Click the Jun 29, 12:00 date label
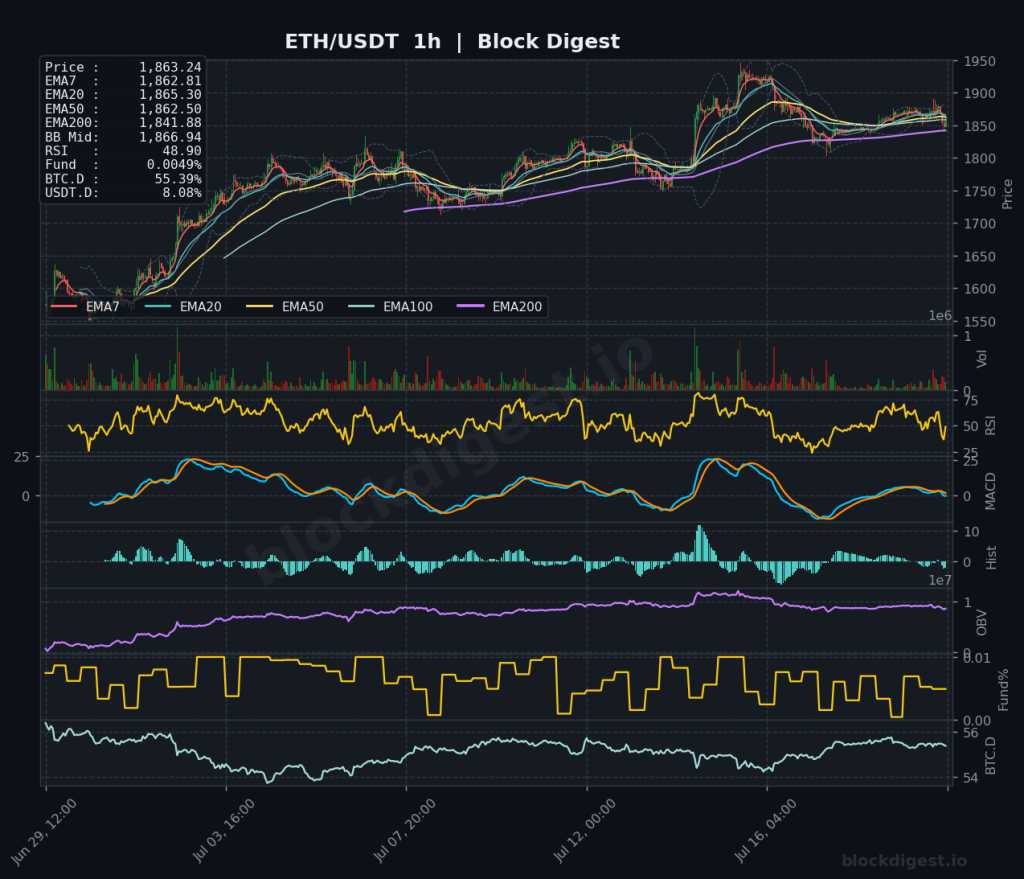The width and height of the screenshot is (1024, 879). click(x=44, y=832)
